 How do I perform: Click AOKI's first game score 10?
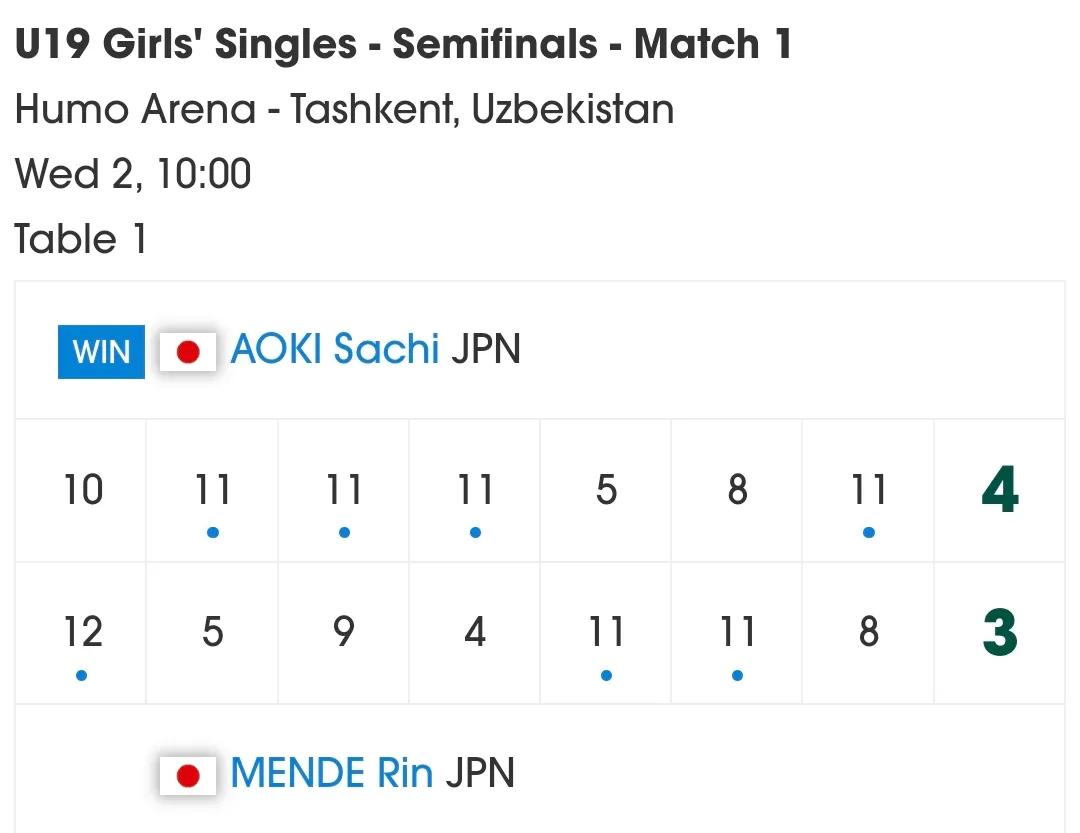(83, 490)
